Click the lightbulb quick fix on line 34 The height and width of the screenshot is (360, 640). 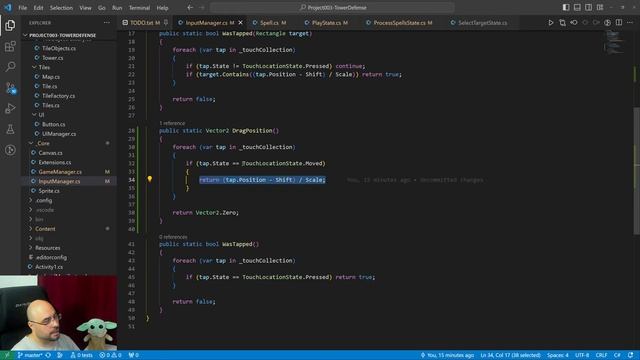pos(150,179)
